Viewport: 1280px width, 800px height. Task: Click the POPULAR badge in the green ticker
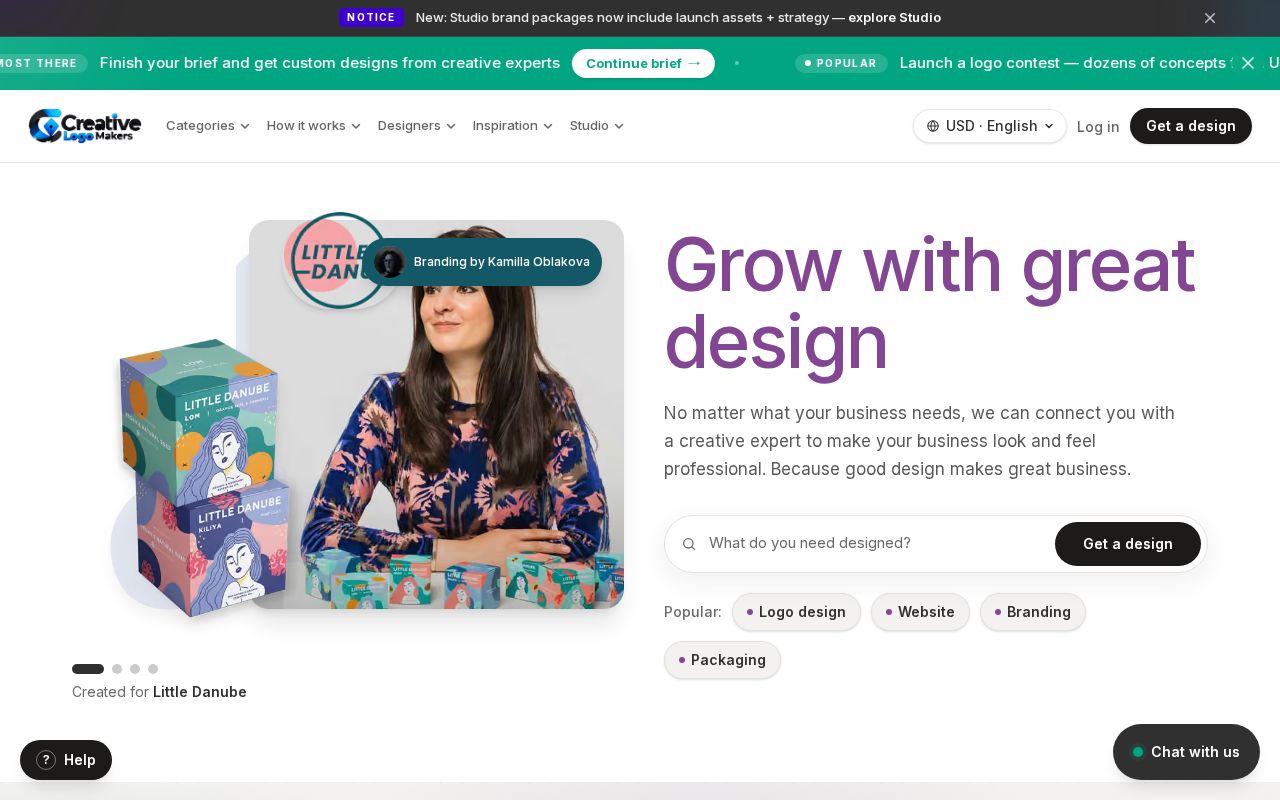(841, 63)
